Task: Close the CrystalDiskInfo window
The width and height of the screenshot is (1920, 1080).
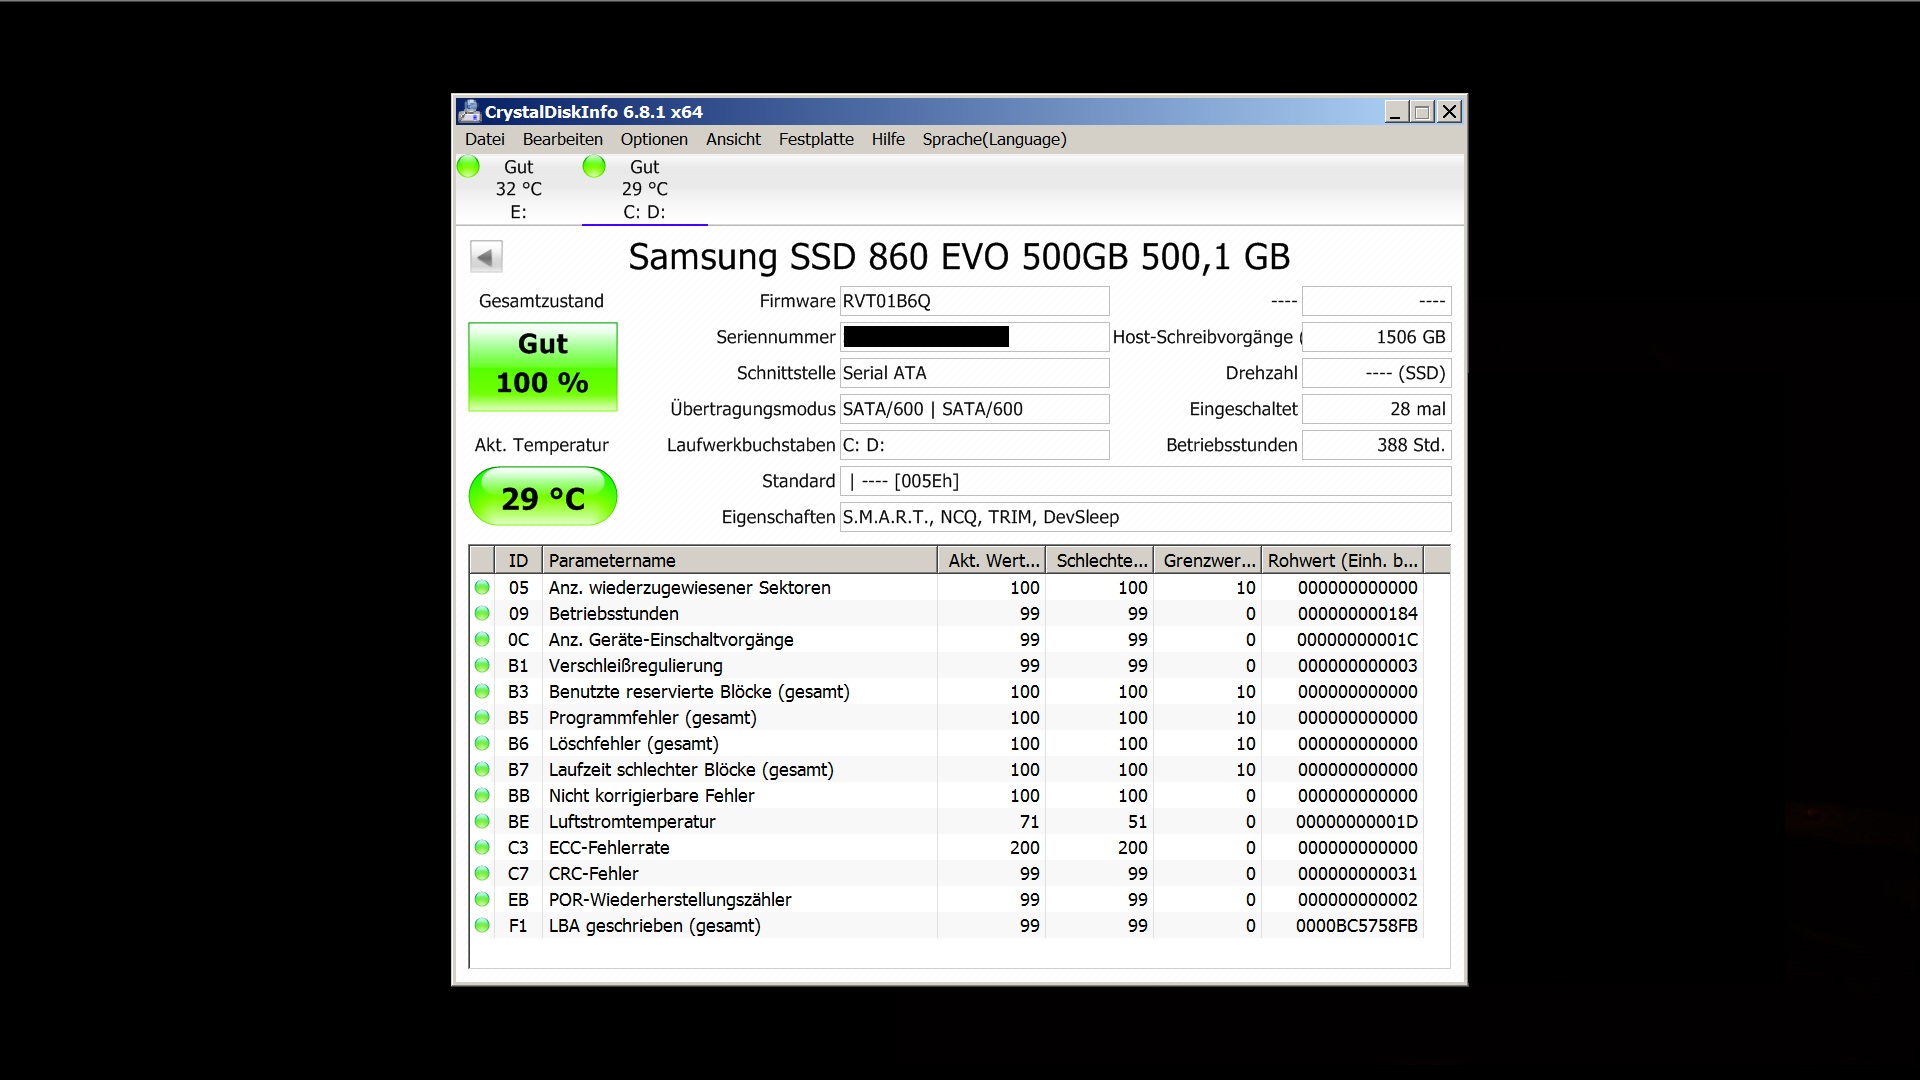Action: coord(1449,111)
